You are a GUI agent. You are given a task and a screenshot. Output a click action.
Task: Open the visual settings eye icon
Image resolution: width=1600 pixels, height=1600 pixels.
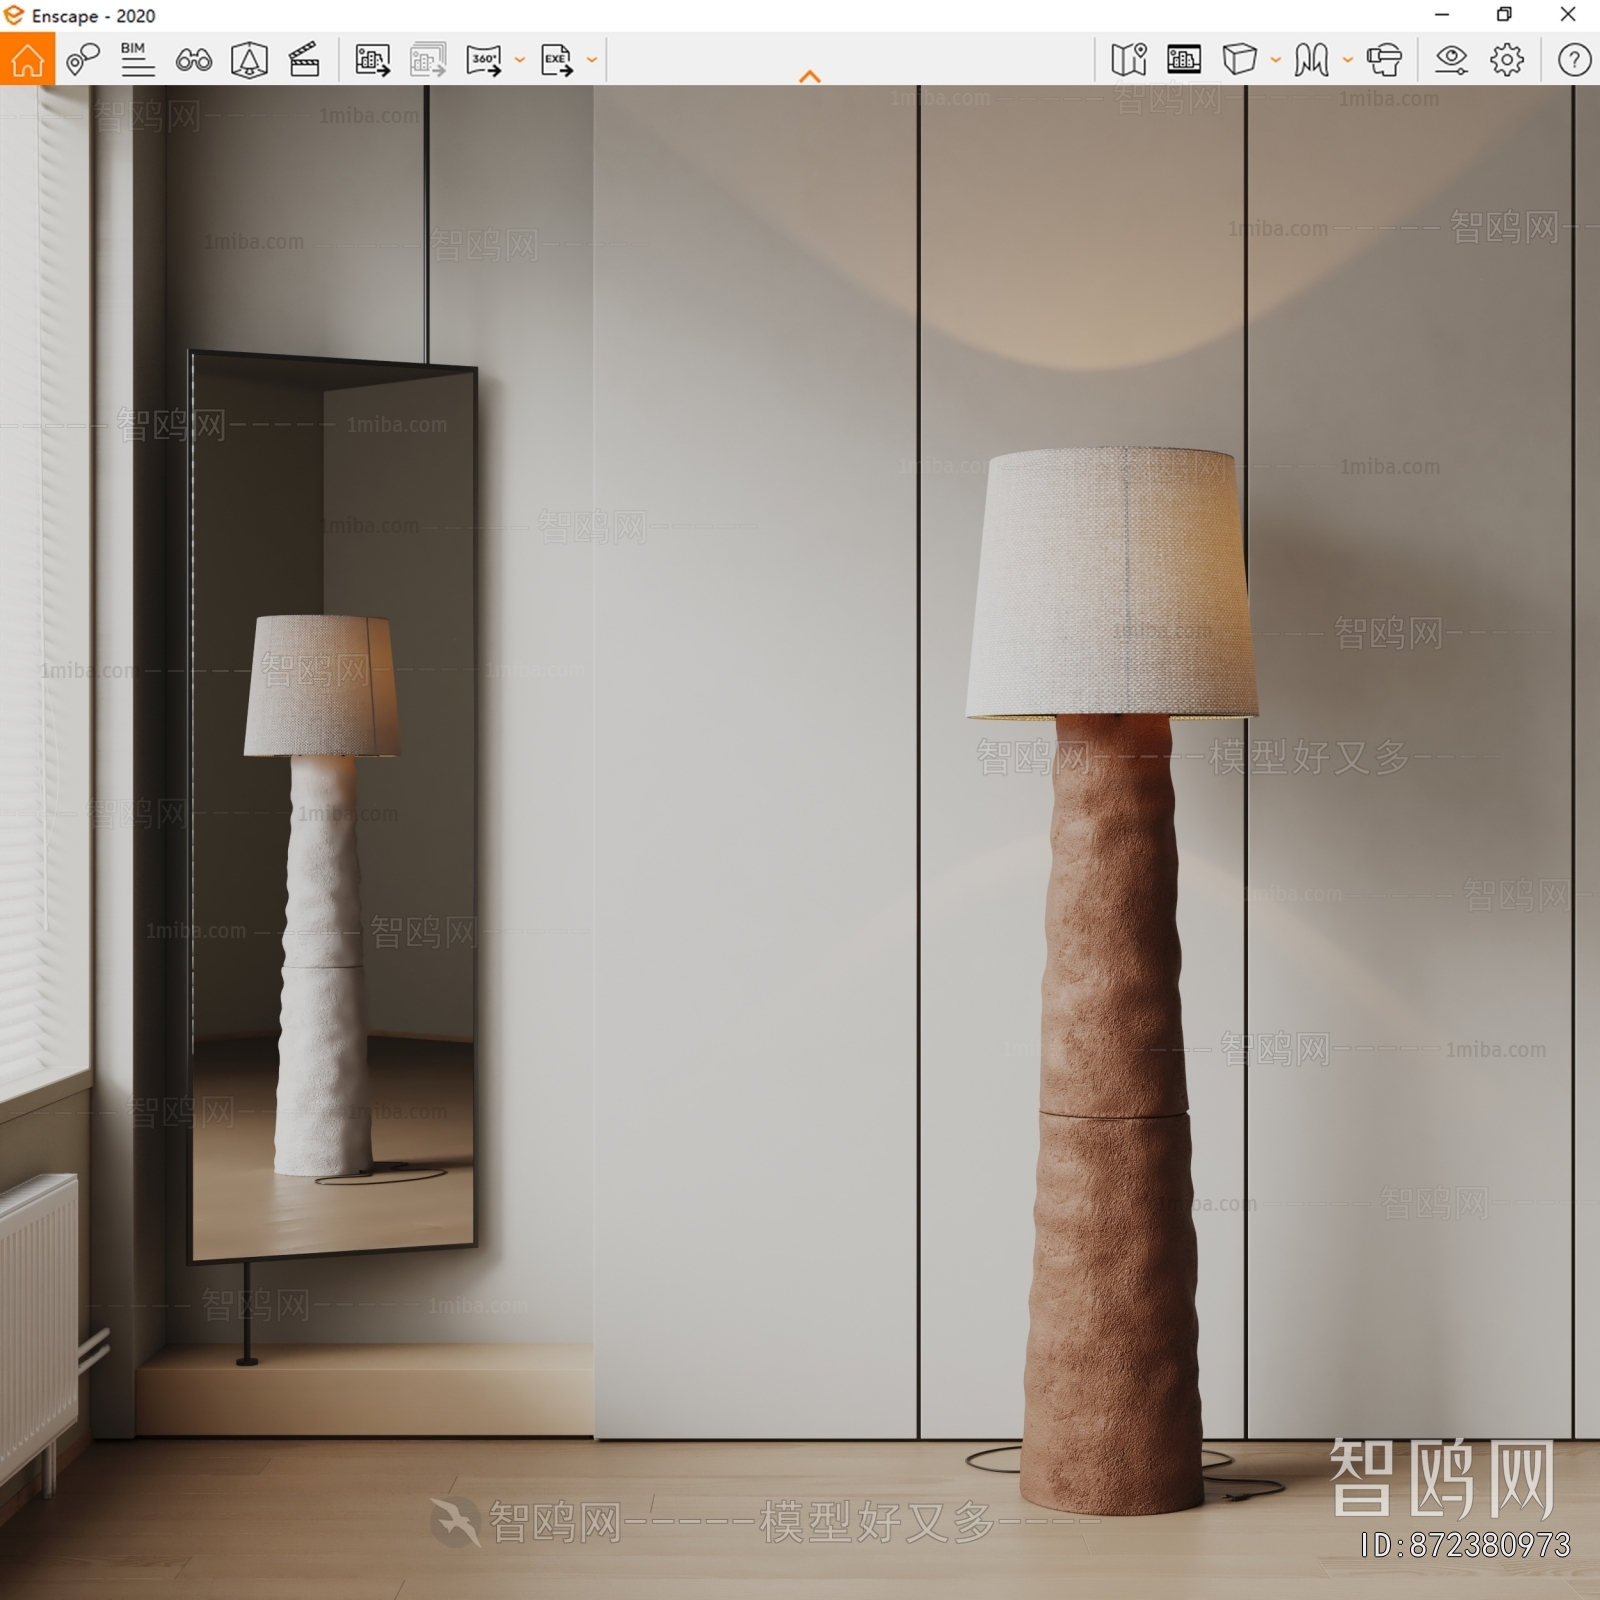(x=1451, y=60)
